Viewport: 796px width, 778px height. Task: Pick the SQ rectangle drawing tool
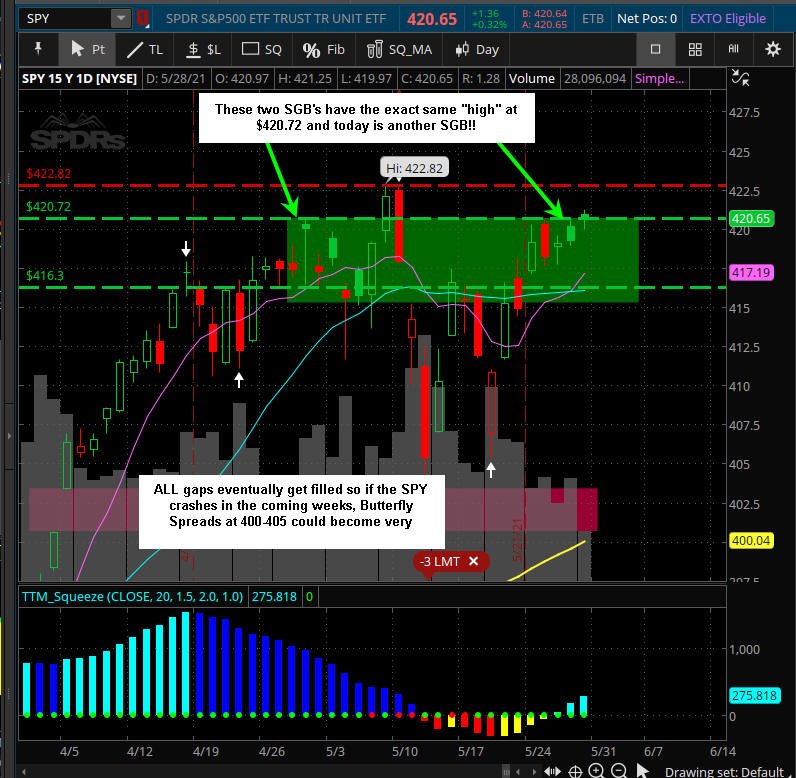(x=261, y=49)
